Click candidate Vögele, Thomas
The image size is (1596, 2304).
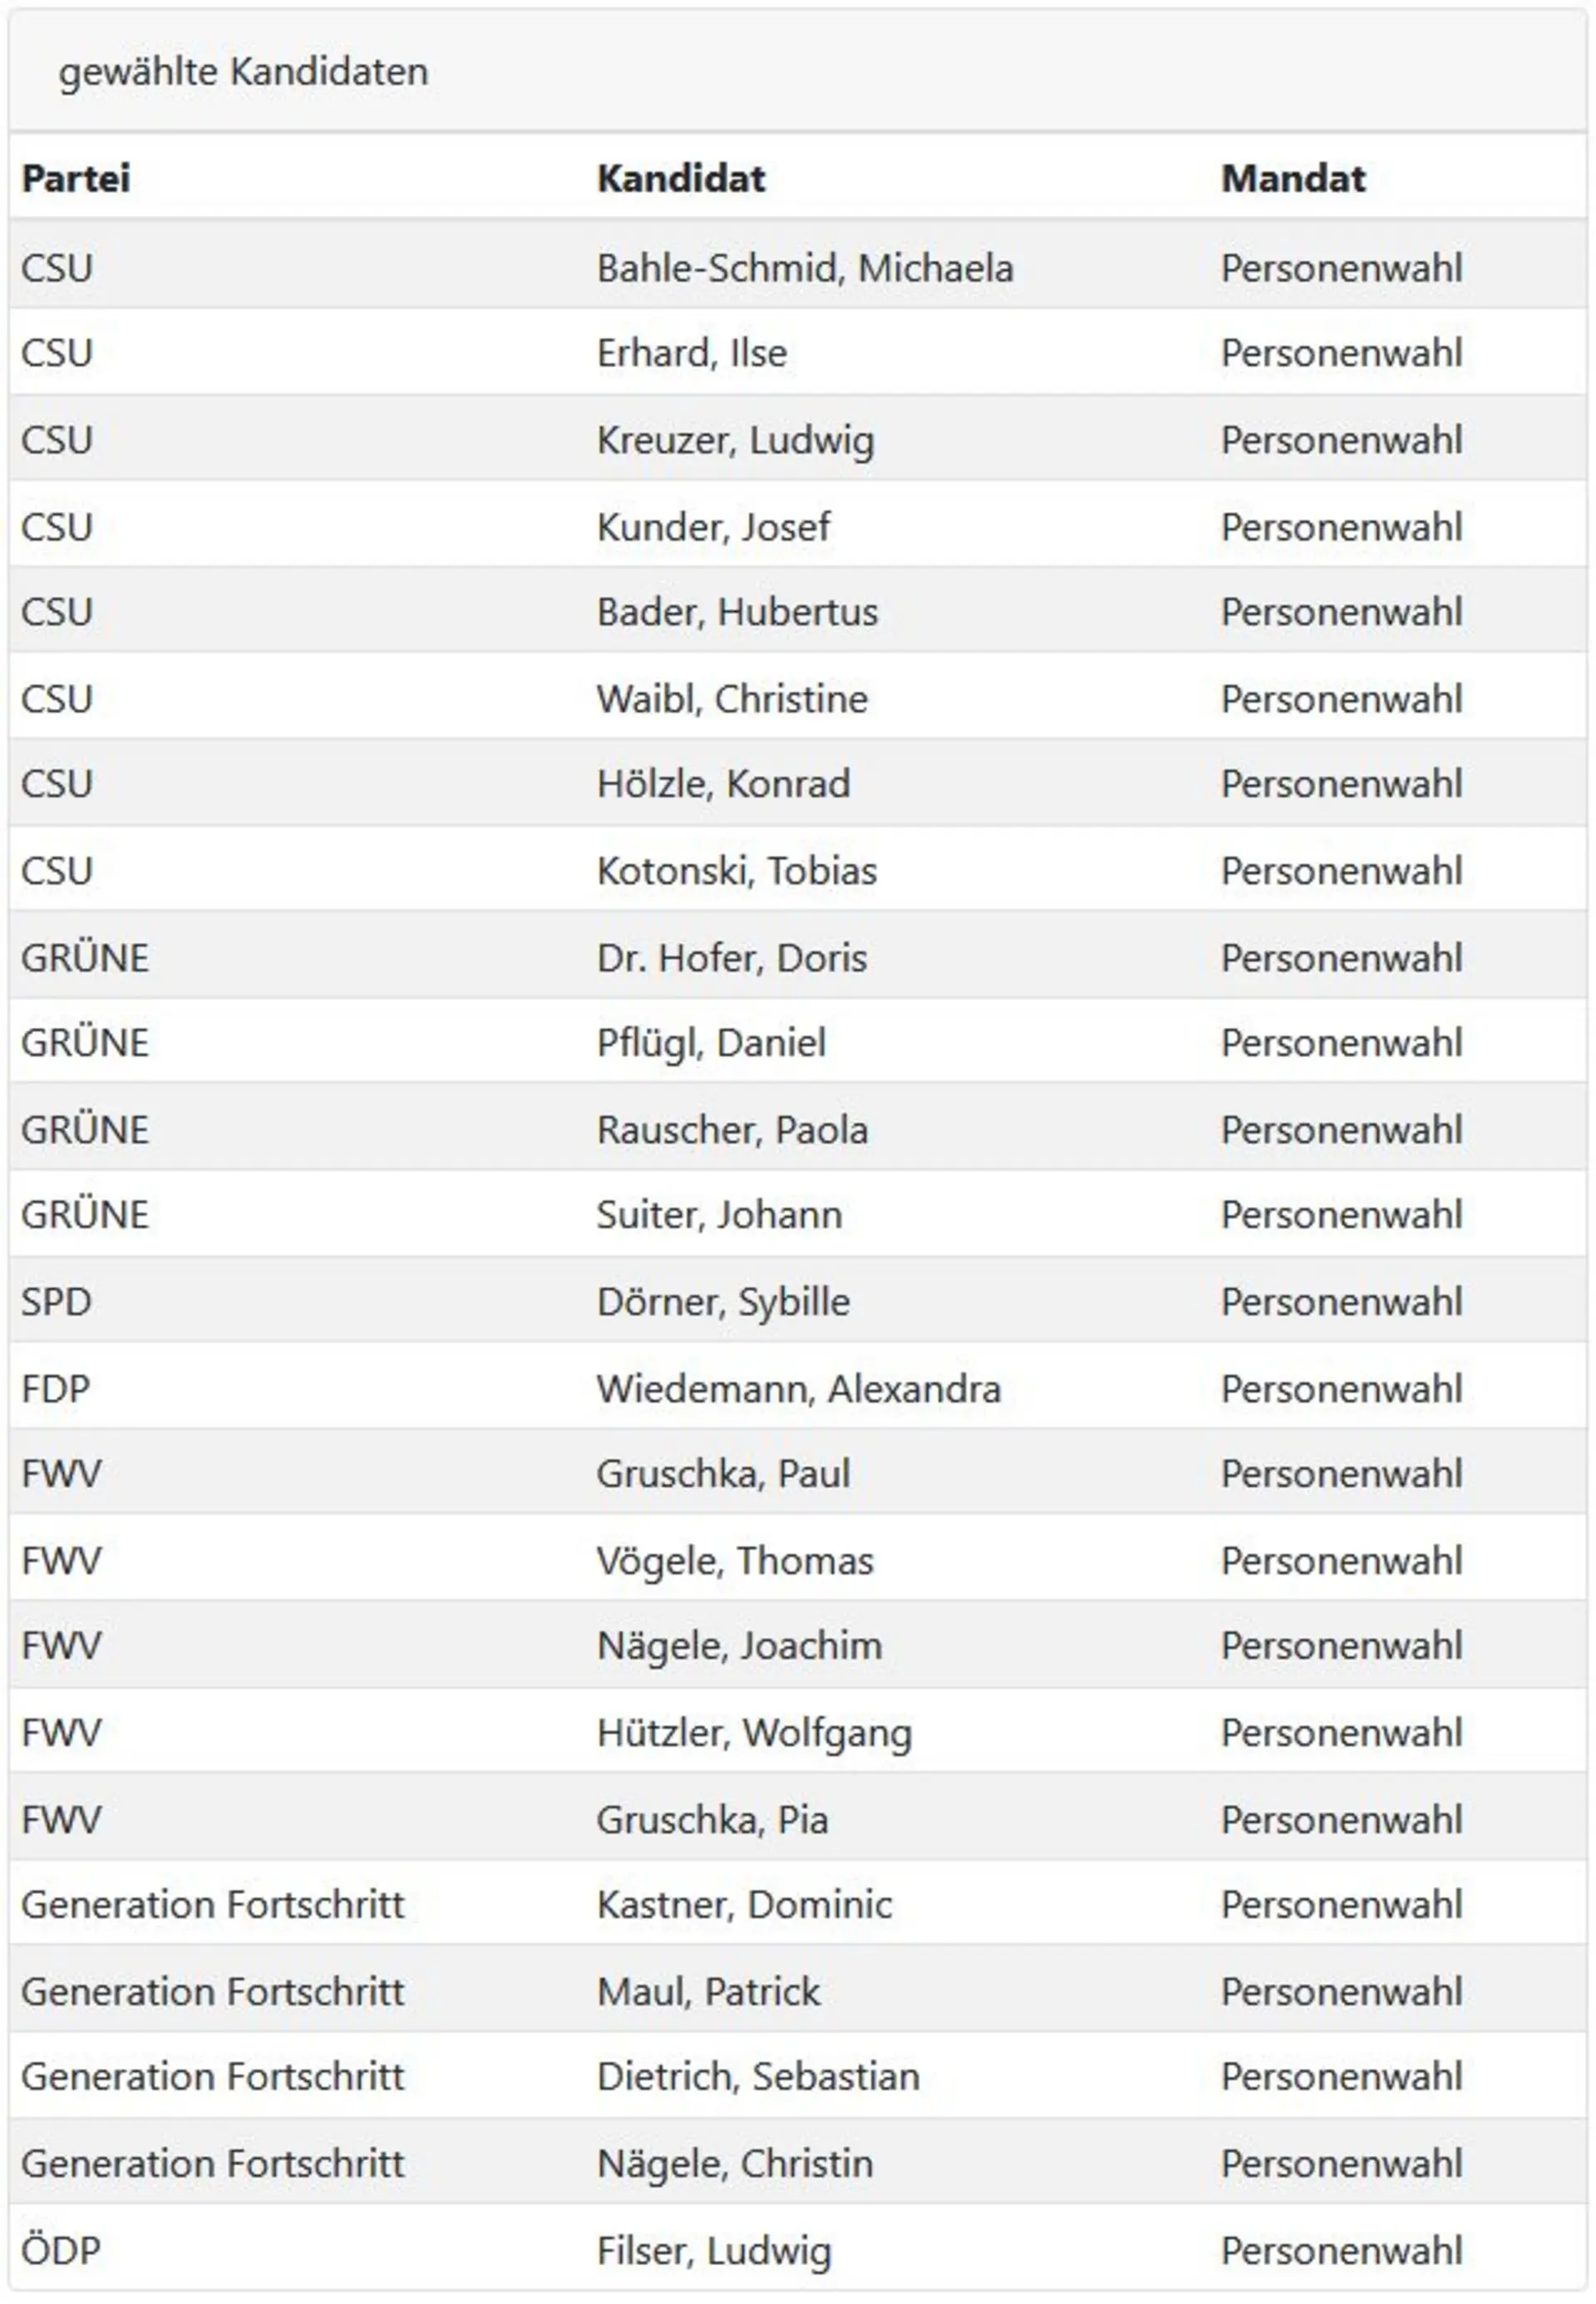(736, 1561)
